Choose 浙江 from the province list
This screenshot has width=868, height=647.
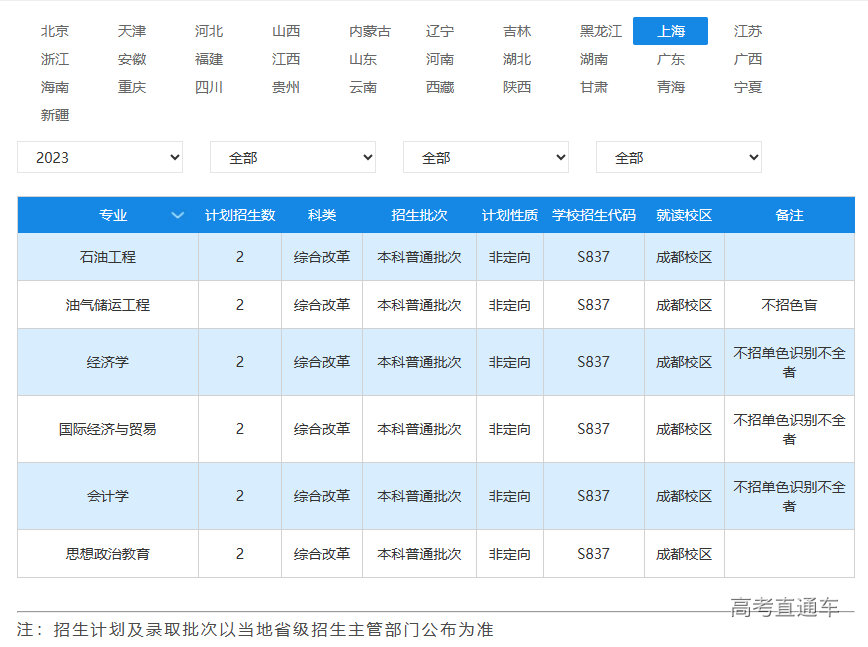coord(55,59)
